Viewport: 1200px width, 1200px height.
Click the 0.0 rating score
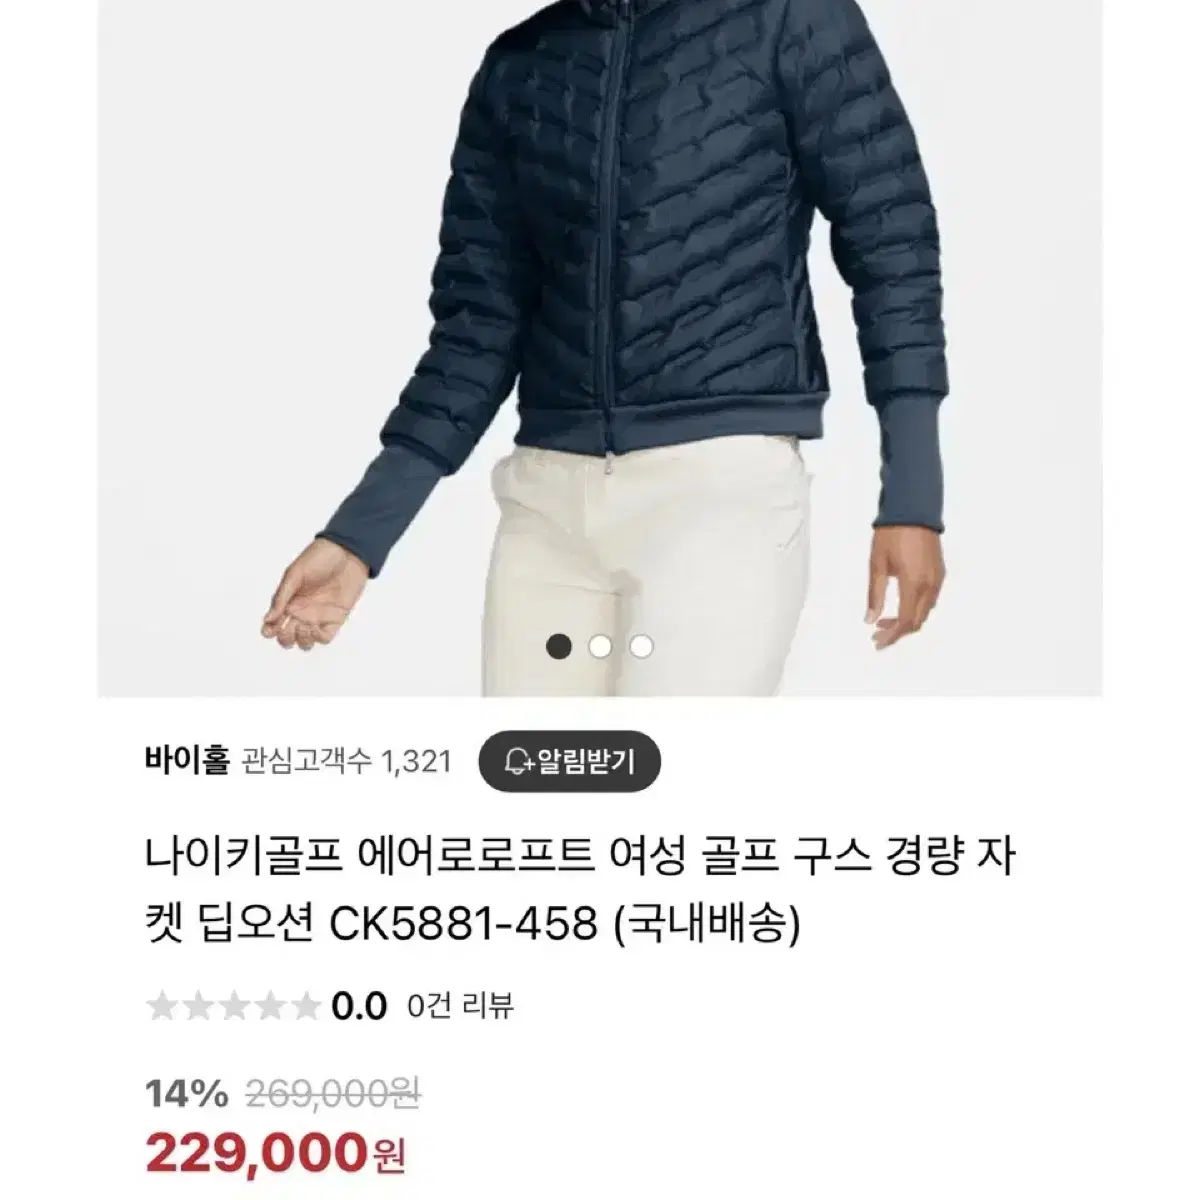(359, 1006)
